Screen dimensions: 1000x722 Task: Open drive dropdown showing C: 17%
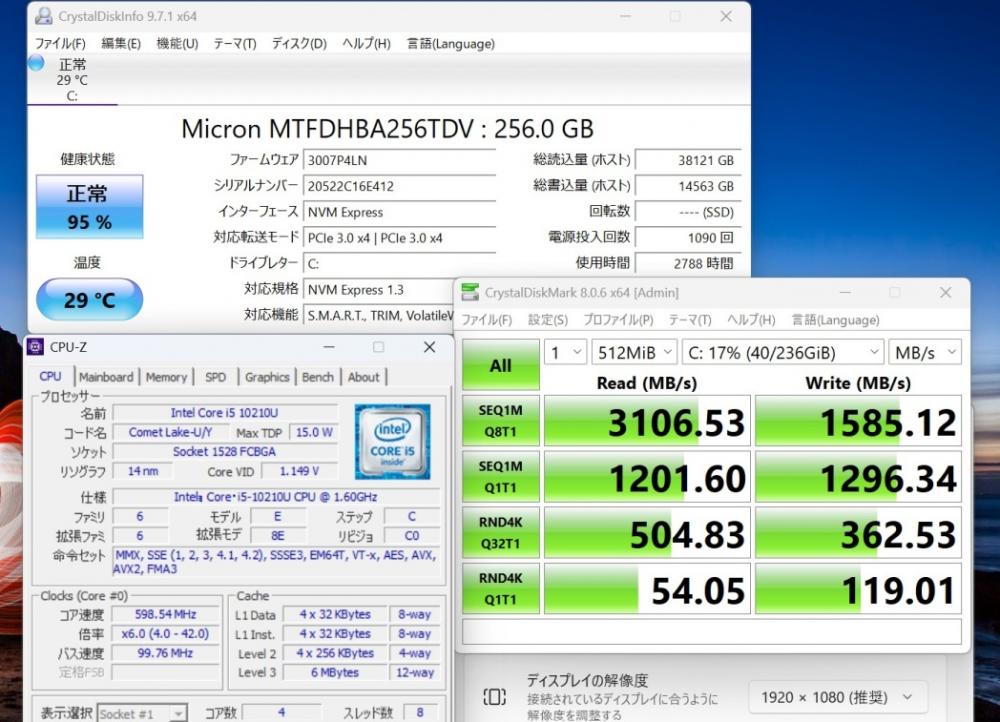click(783, 352)
